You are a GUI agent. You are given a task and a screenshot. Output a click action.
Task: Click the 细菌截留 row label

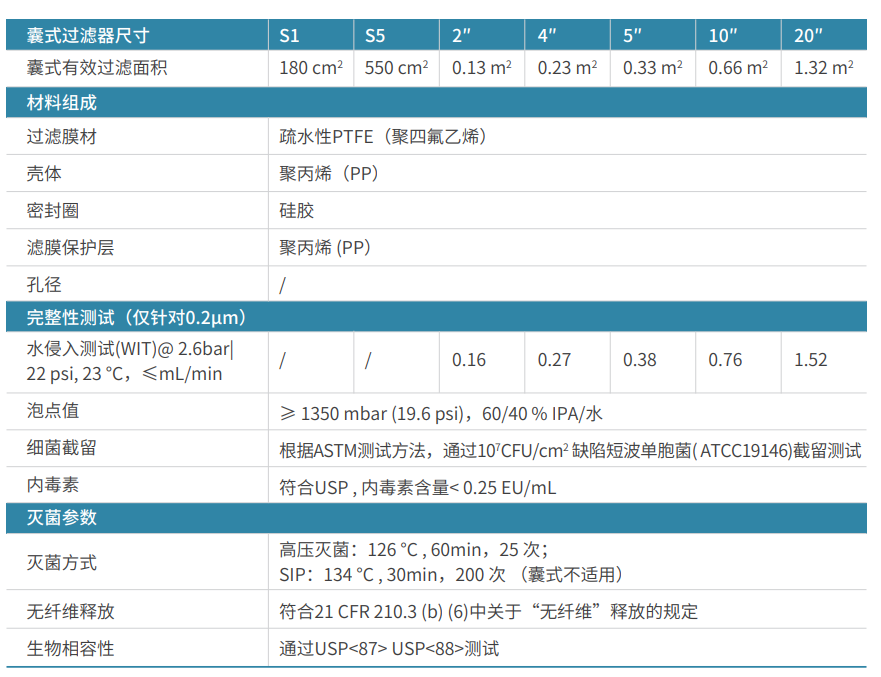(62, 449)
